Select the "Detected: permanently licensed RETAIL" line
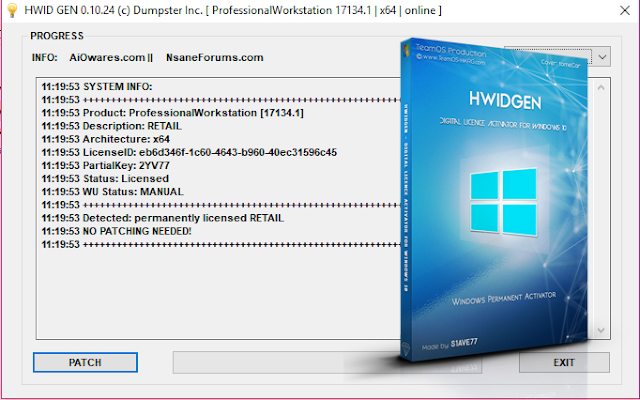 click(162, 218)
